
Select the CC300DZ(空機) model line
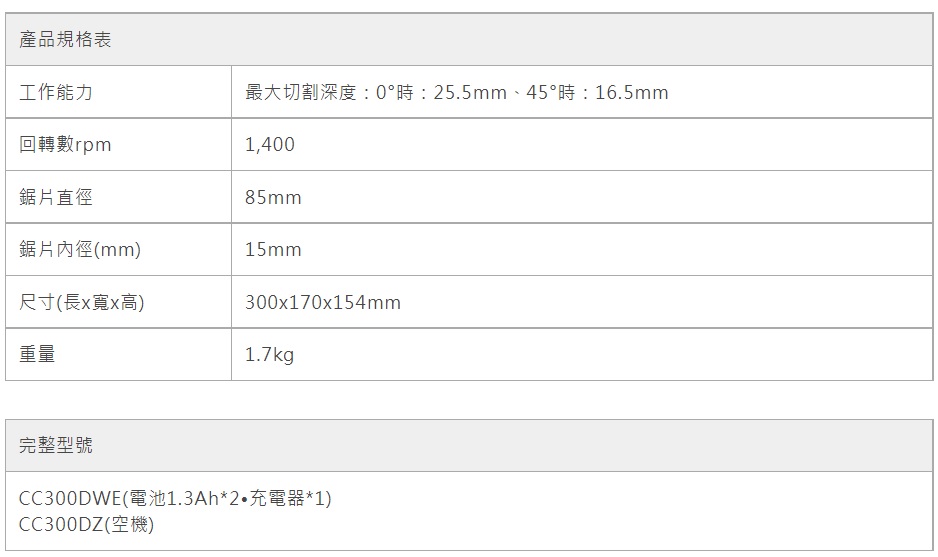tap(87, 523)
